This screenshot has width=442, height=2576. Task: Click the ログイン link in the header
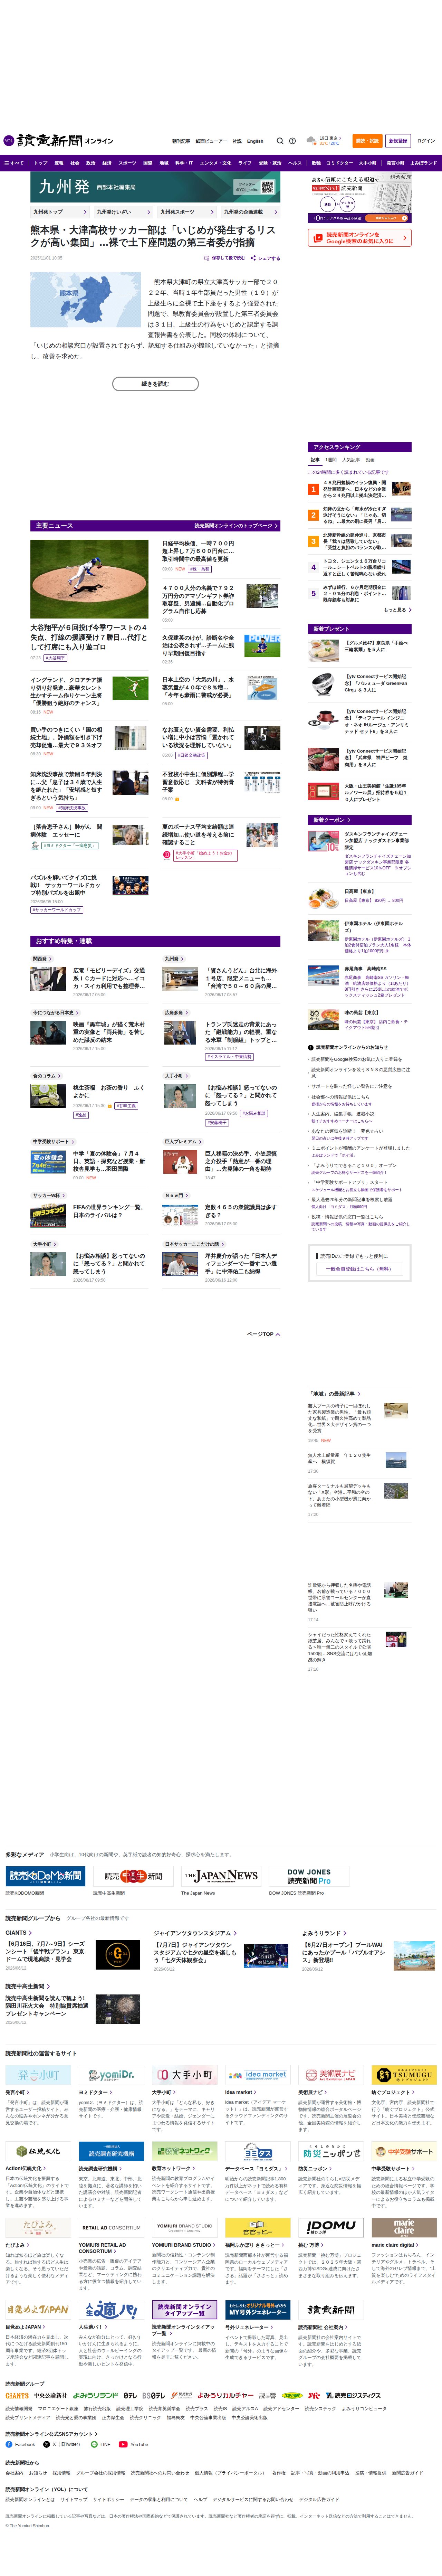(x=426, y=141)
